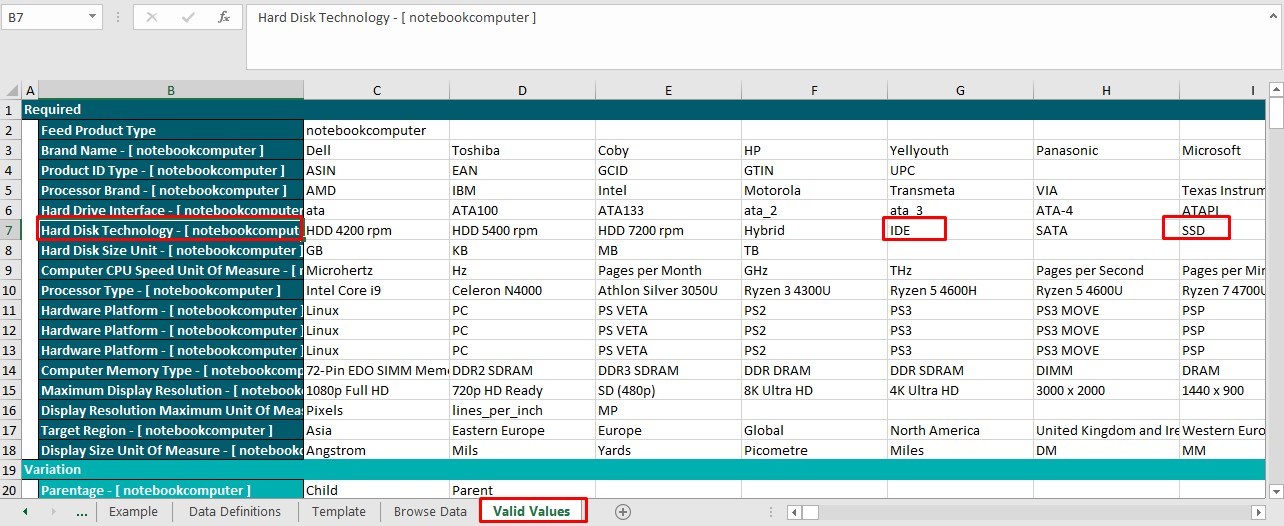Image resolution: width=1284 pixels, height=526 pixels.
Task: Select column D header
Action: [522, 90]
